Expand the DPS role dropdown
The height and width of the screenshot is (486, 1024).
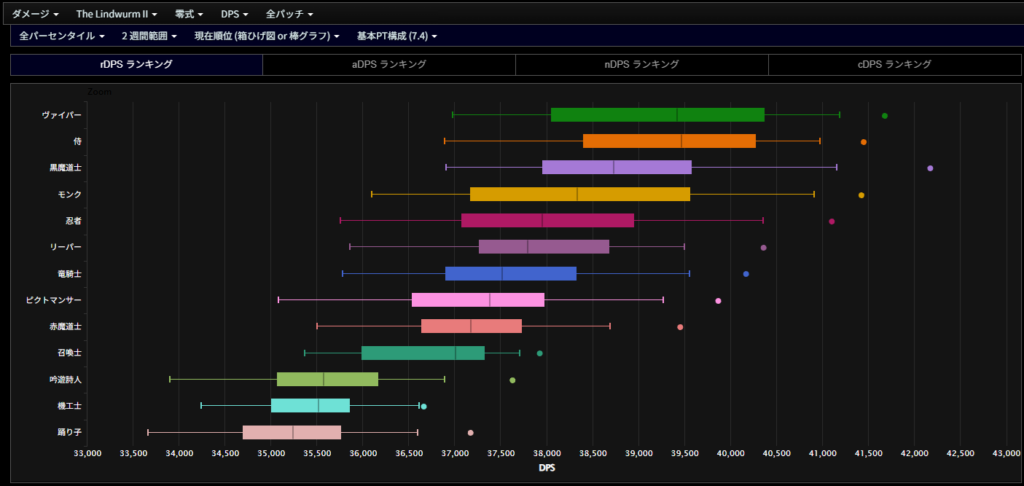click(234, 14)
